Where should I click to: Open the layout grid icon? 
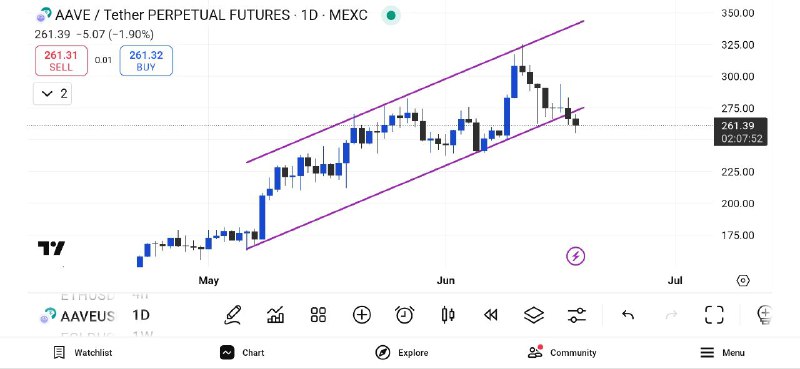[318, 315]
